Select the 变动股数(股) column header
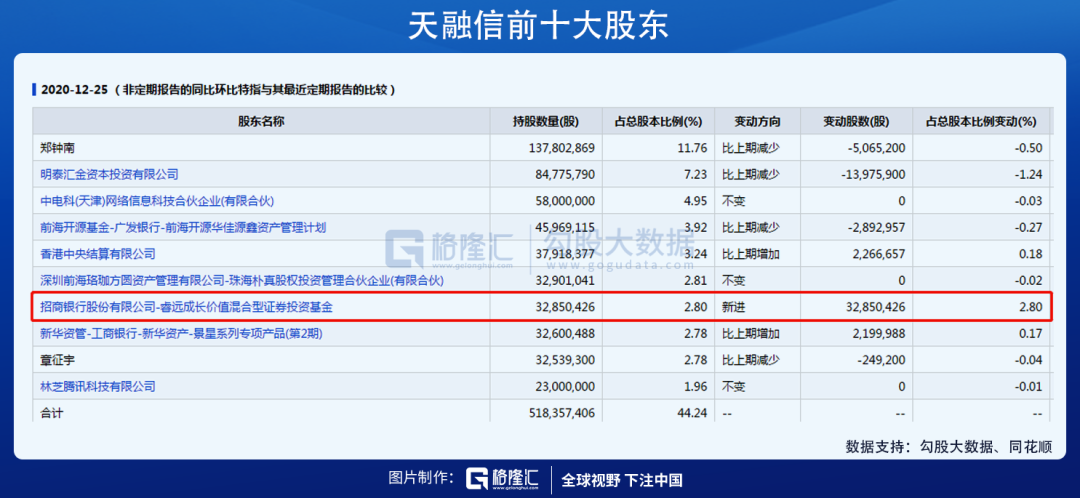The width and height of the screenshot is (1080, 498). coord(856,121)
